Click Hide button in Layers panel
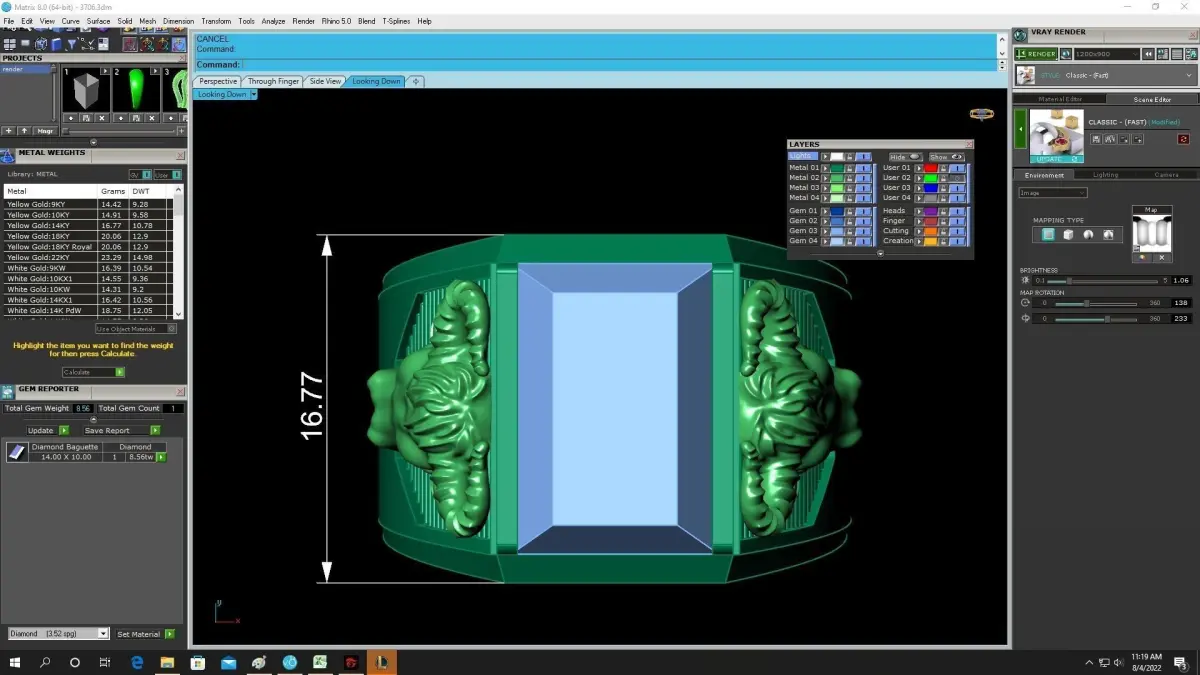The width and height of the screenshot is (1200, 675). [x=906, y=157]
